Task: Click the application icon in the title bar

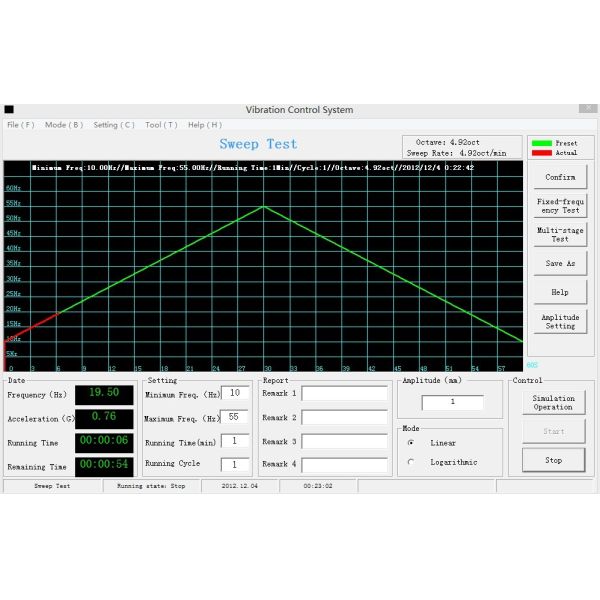Action: tap(9, 110)
